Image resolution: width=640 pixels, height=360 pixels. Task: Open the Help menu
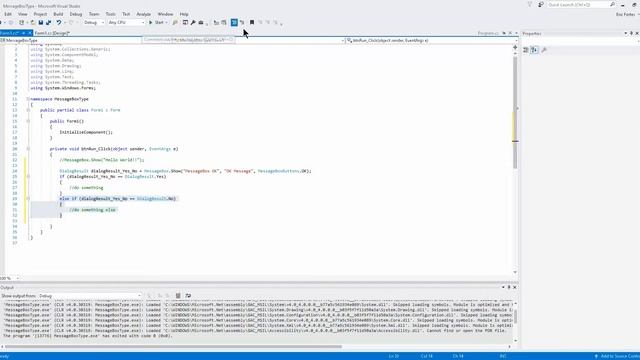click(184, 14)
